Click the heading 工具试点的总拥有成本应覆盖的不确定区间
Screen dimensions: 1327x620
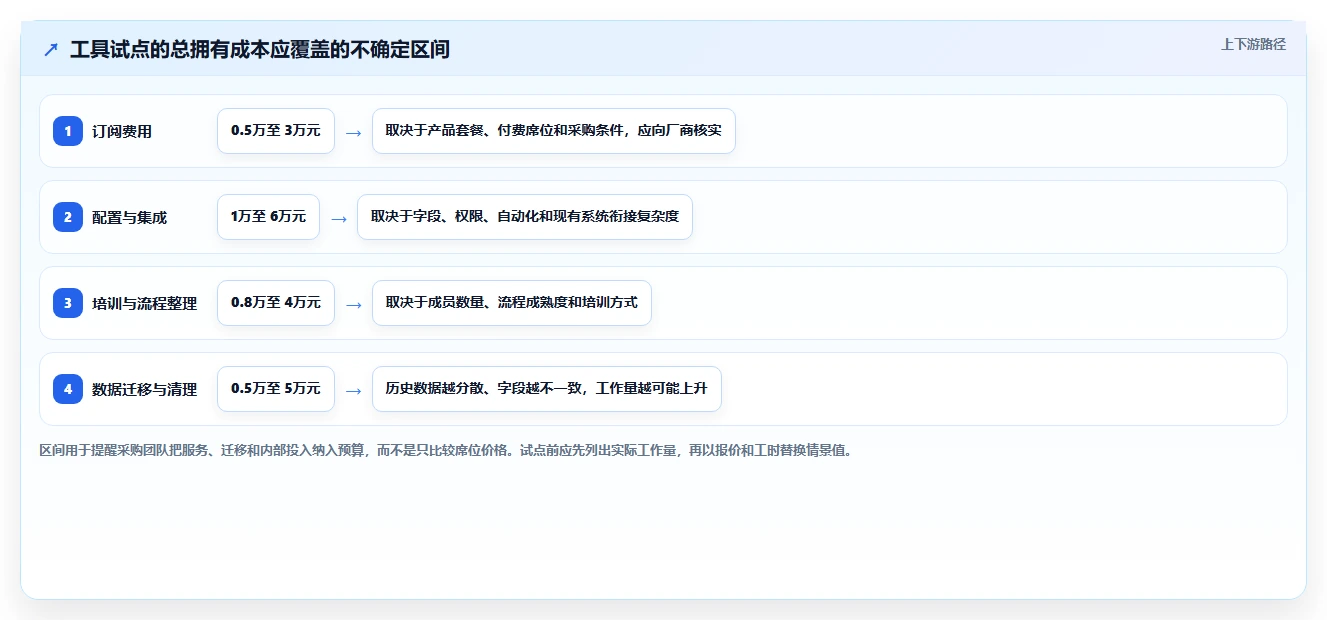[x=260, y=49]
